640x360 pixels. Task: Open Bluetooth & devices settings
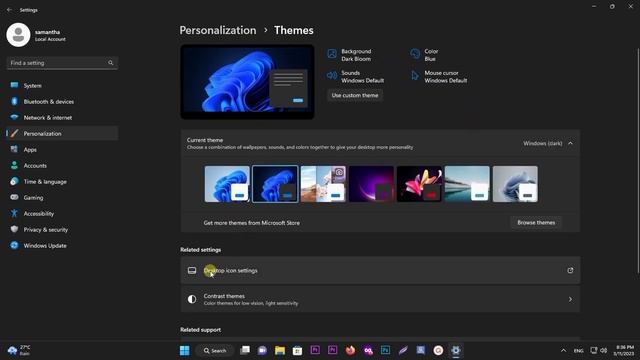click(62, 102)
